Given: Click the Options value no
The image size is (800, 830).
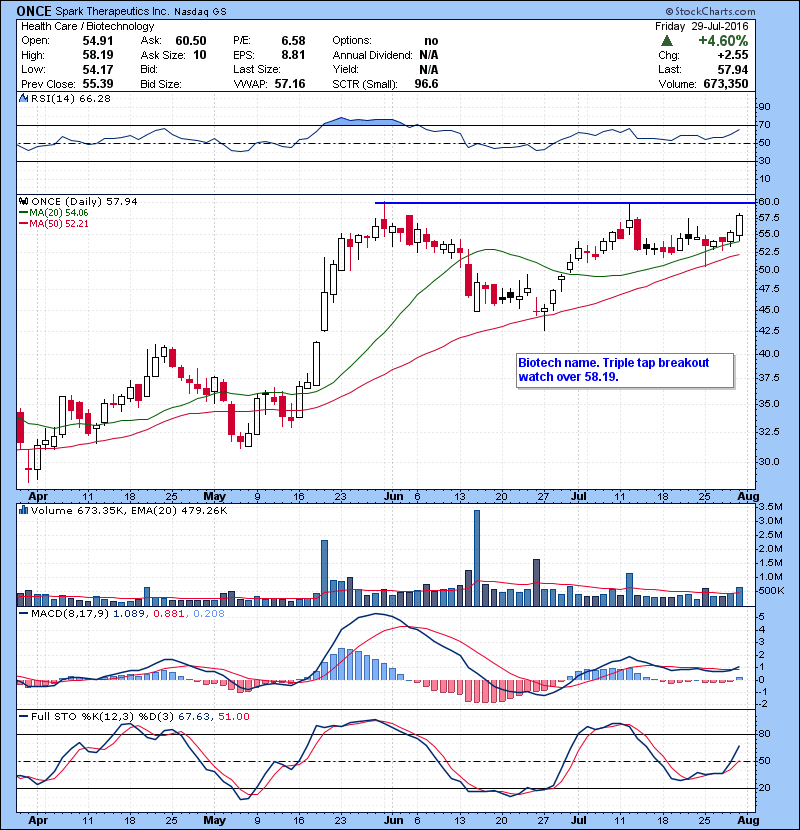Looking at the screenshot, I should coord(431,41).
